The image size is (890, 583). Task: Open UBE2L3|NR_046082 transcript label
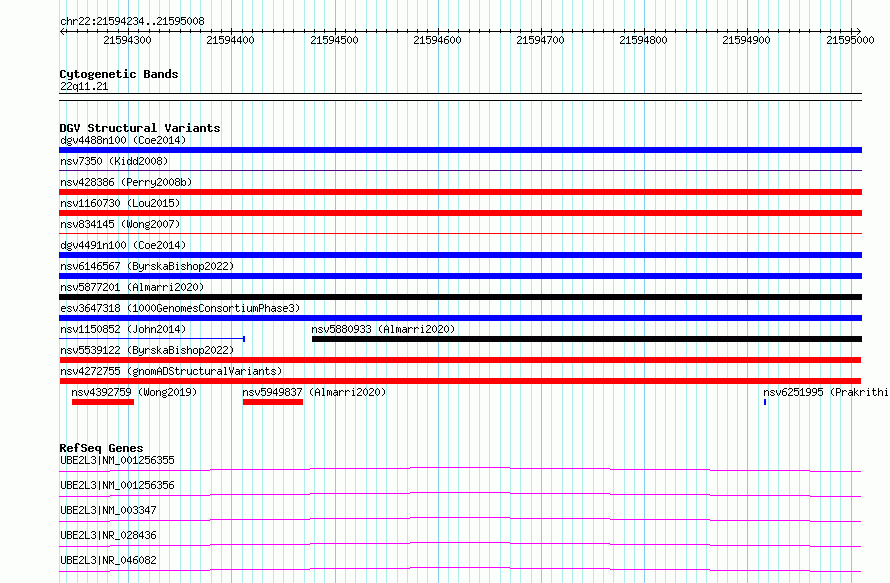tap(108, 560)
